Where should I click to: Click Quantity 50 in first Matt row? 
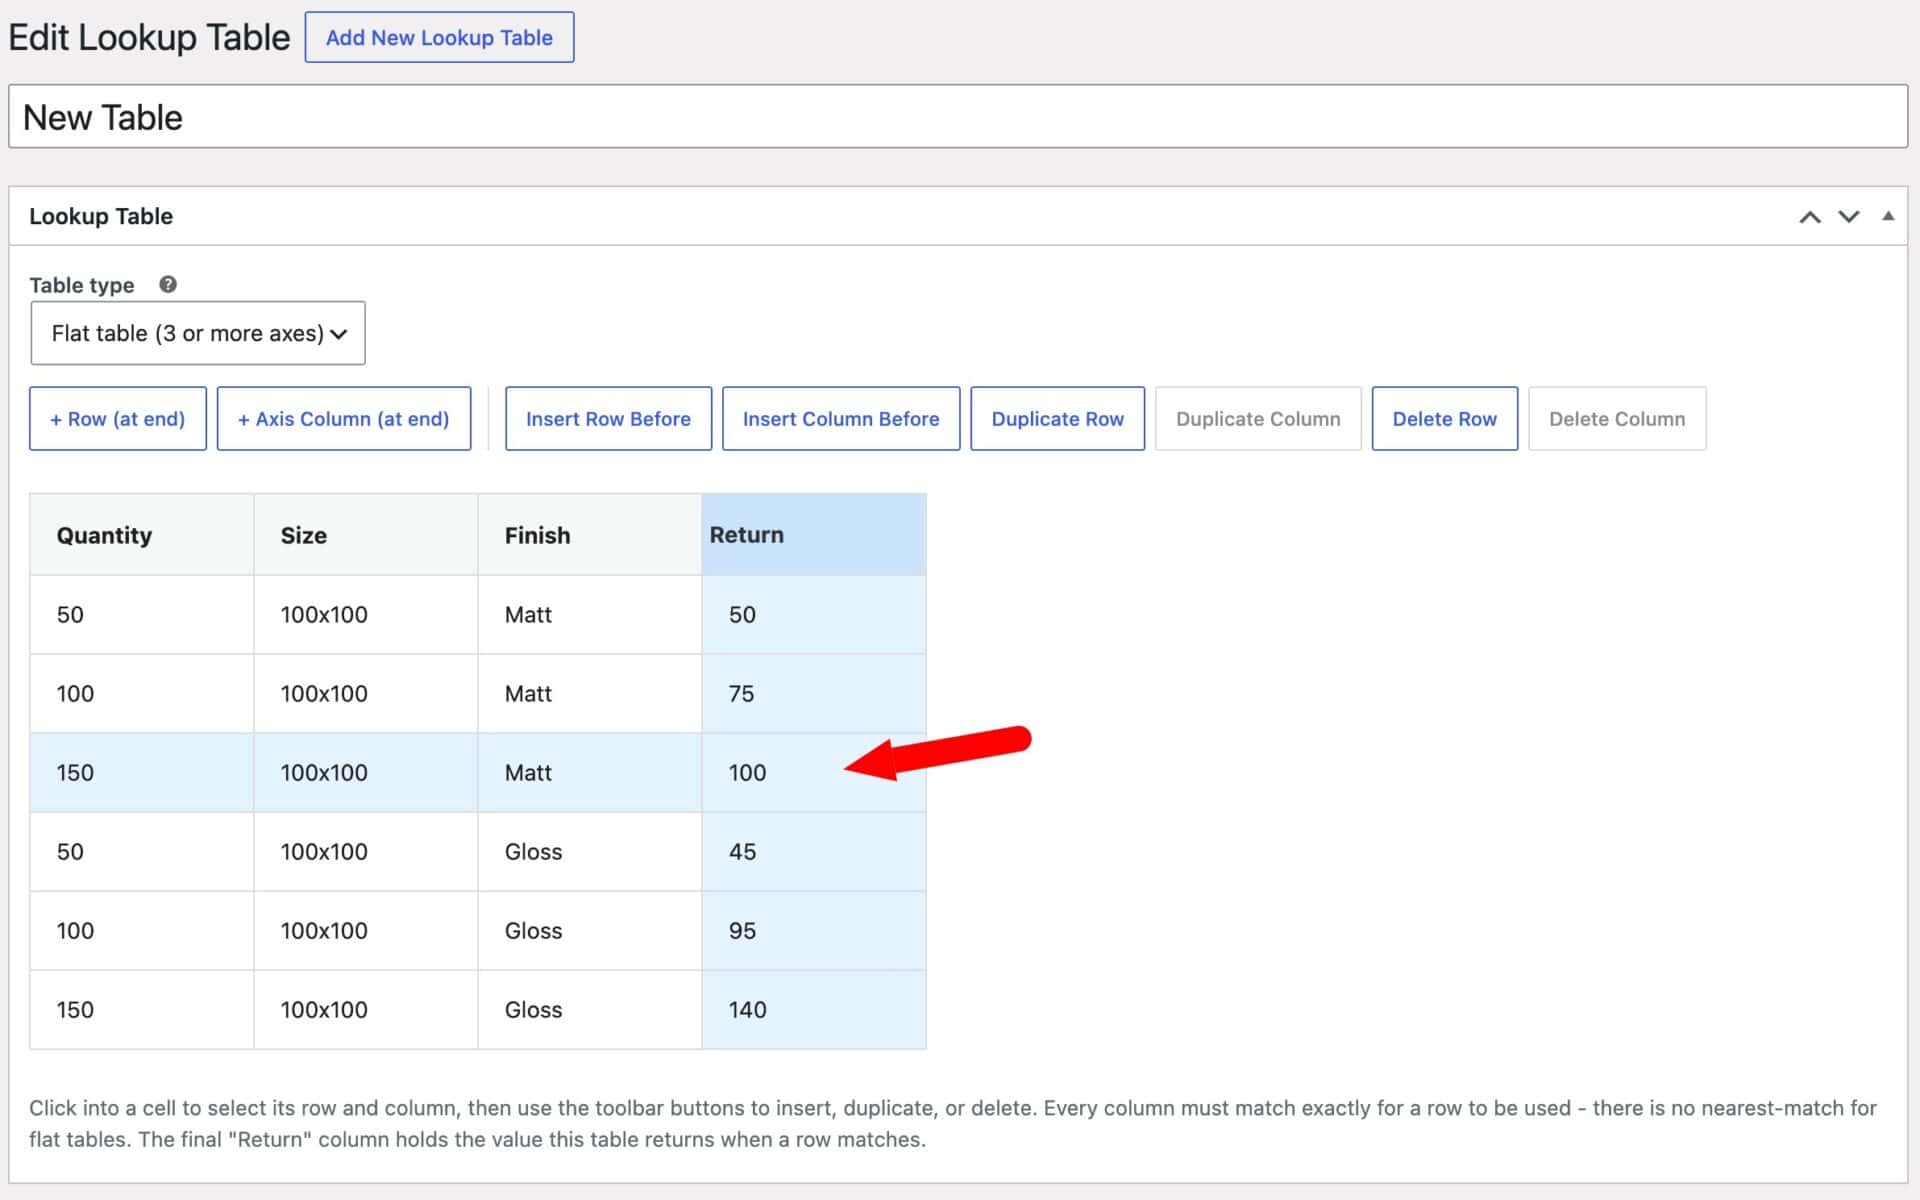point(142,615)
